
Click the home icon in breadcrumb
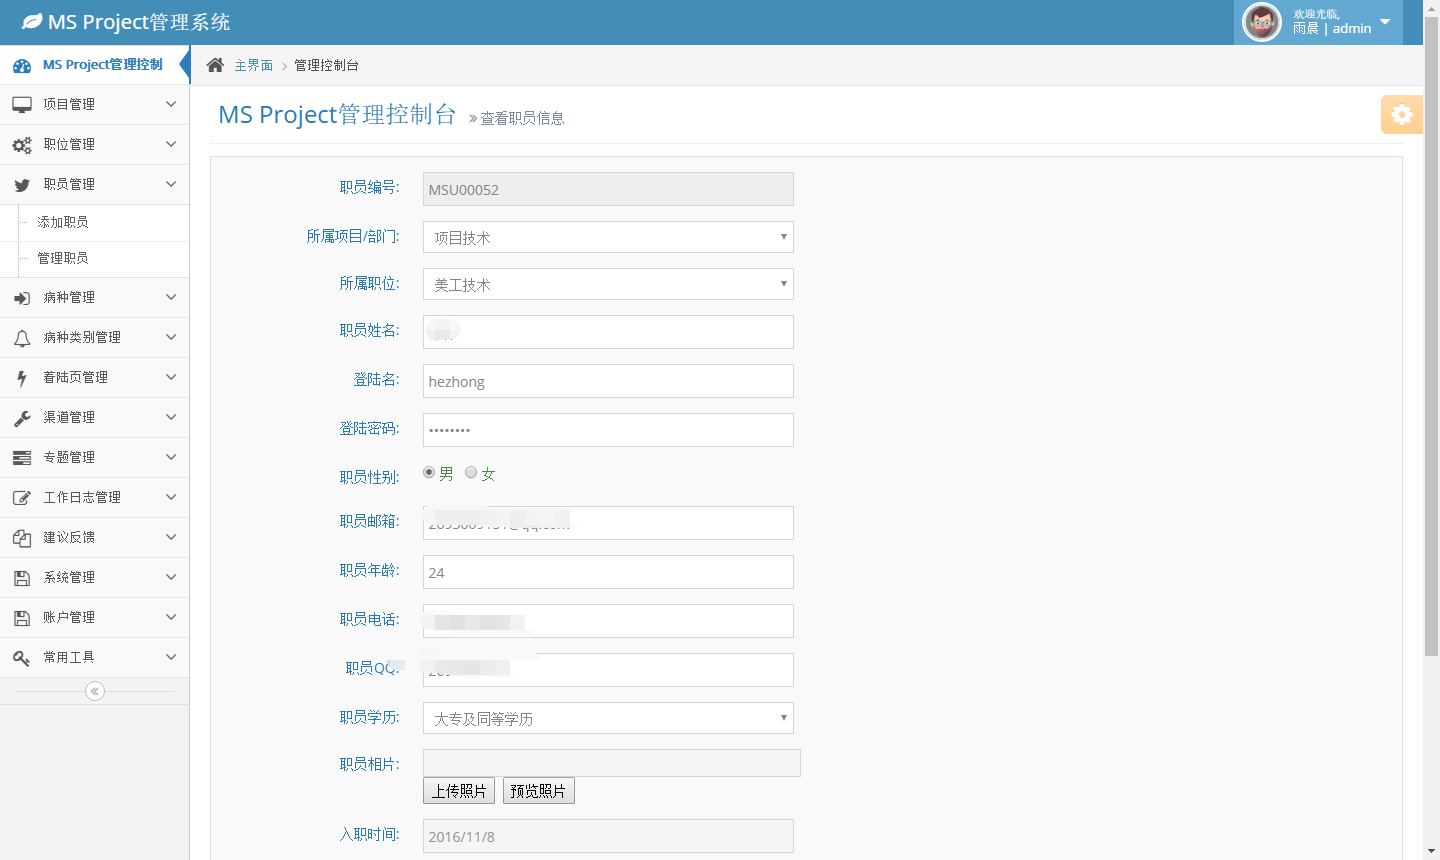click(215, 65)
